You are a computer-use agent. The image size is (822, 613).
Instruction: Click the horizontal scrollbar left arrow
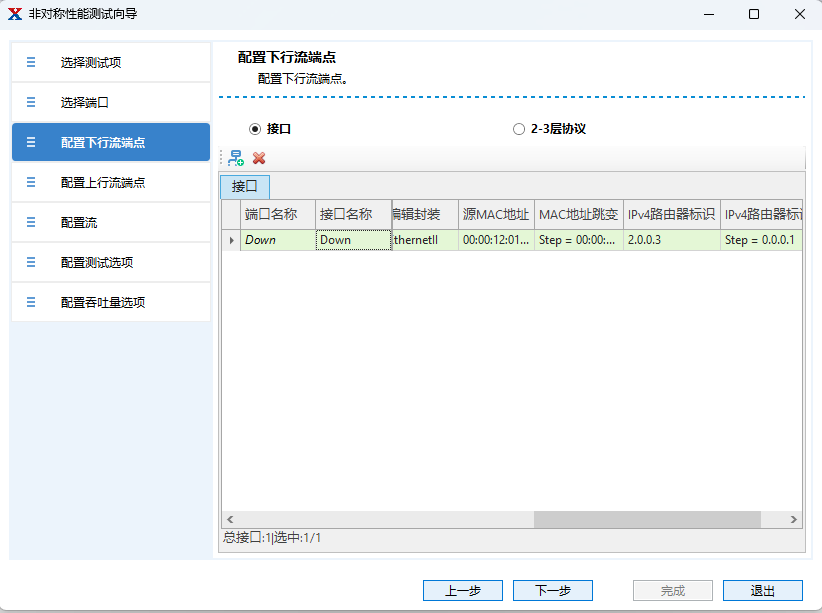(x=229, y=520)
